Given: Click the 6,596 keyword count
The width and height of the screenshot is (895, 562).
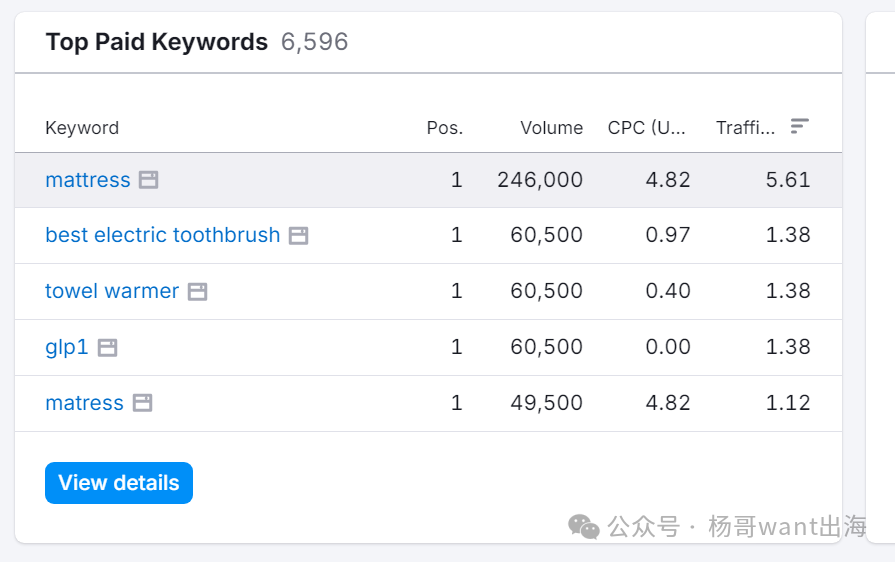Looking at the screenshot, I should (x=314, y=42).
